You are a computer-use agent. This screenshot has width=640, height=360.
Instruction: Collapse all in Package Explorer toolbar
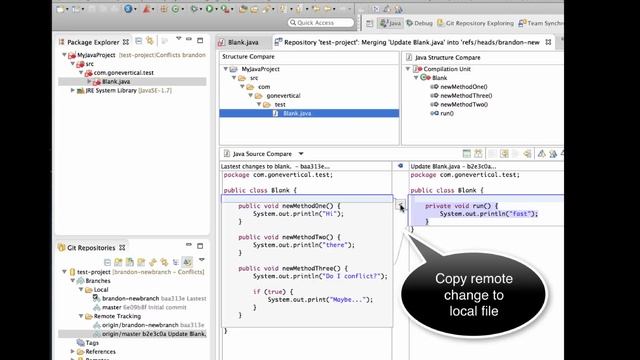(x=139, y=41)
